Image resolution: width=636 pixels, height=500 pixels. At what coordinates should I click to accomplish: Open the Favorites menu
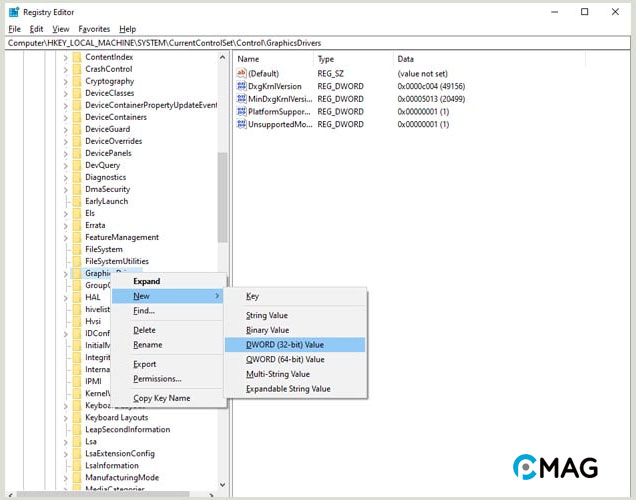(x=94, y=29)
